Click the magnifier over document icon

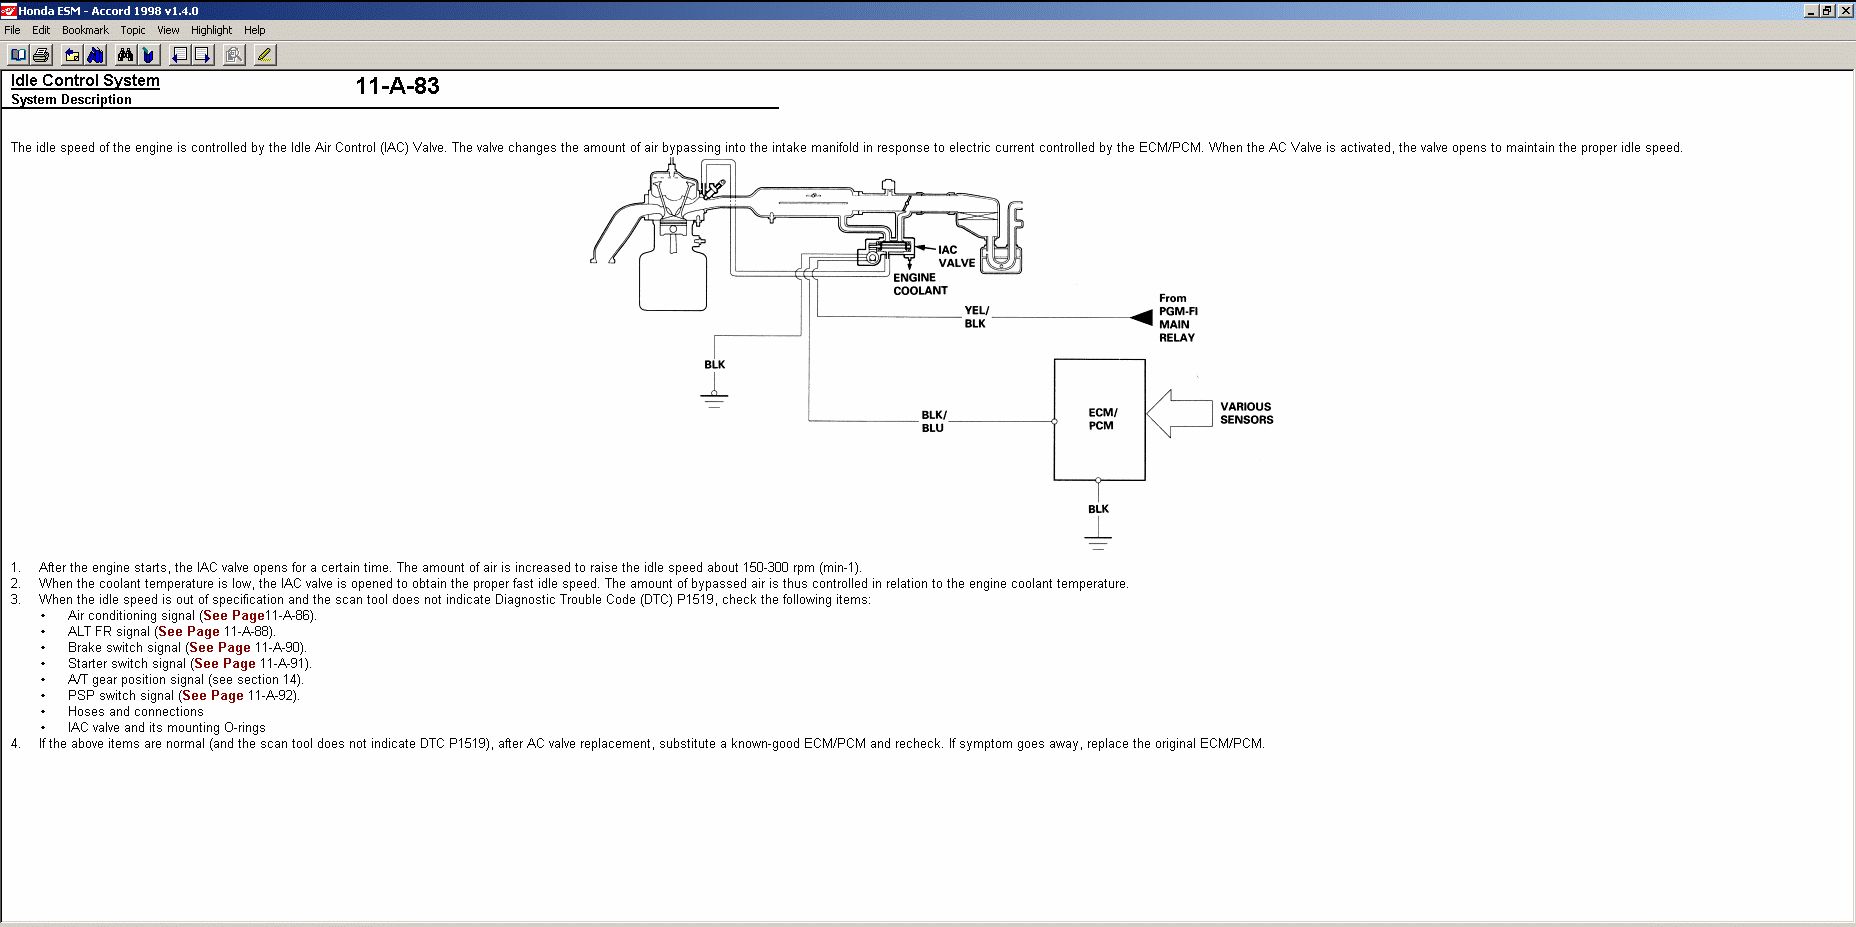[x=234, y=55]
